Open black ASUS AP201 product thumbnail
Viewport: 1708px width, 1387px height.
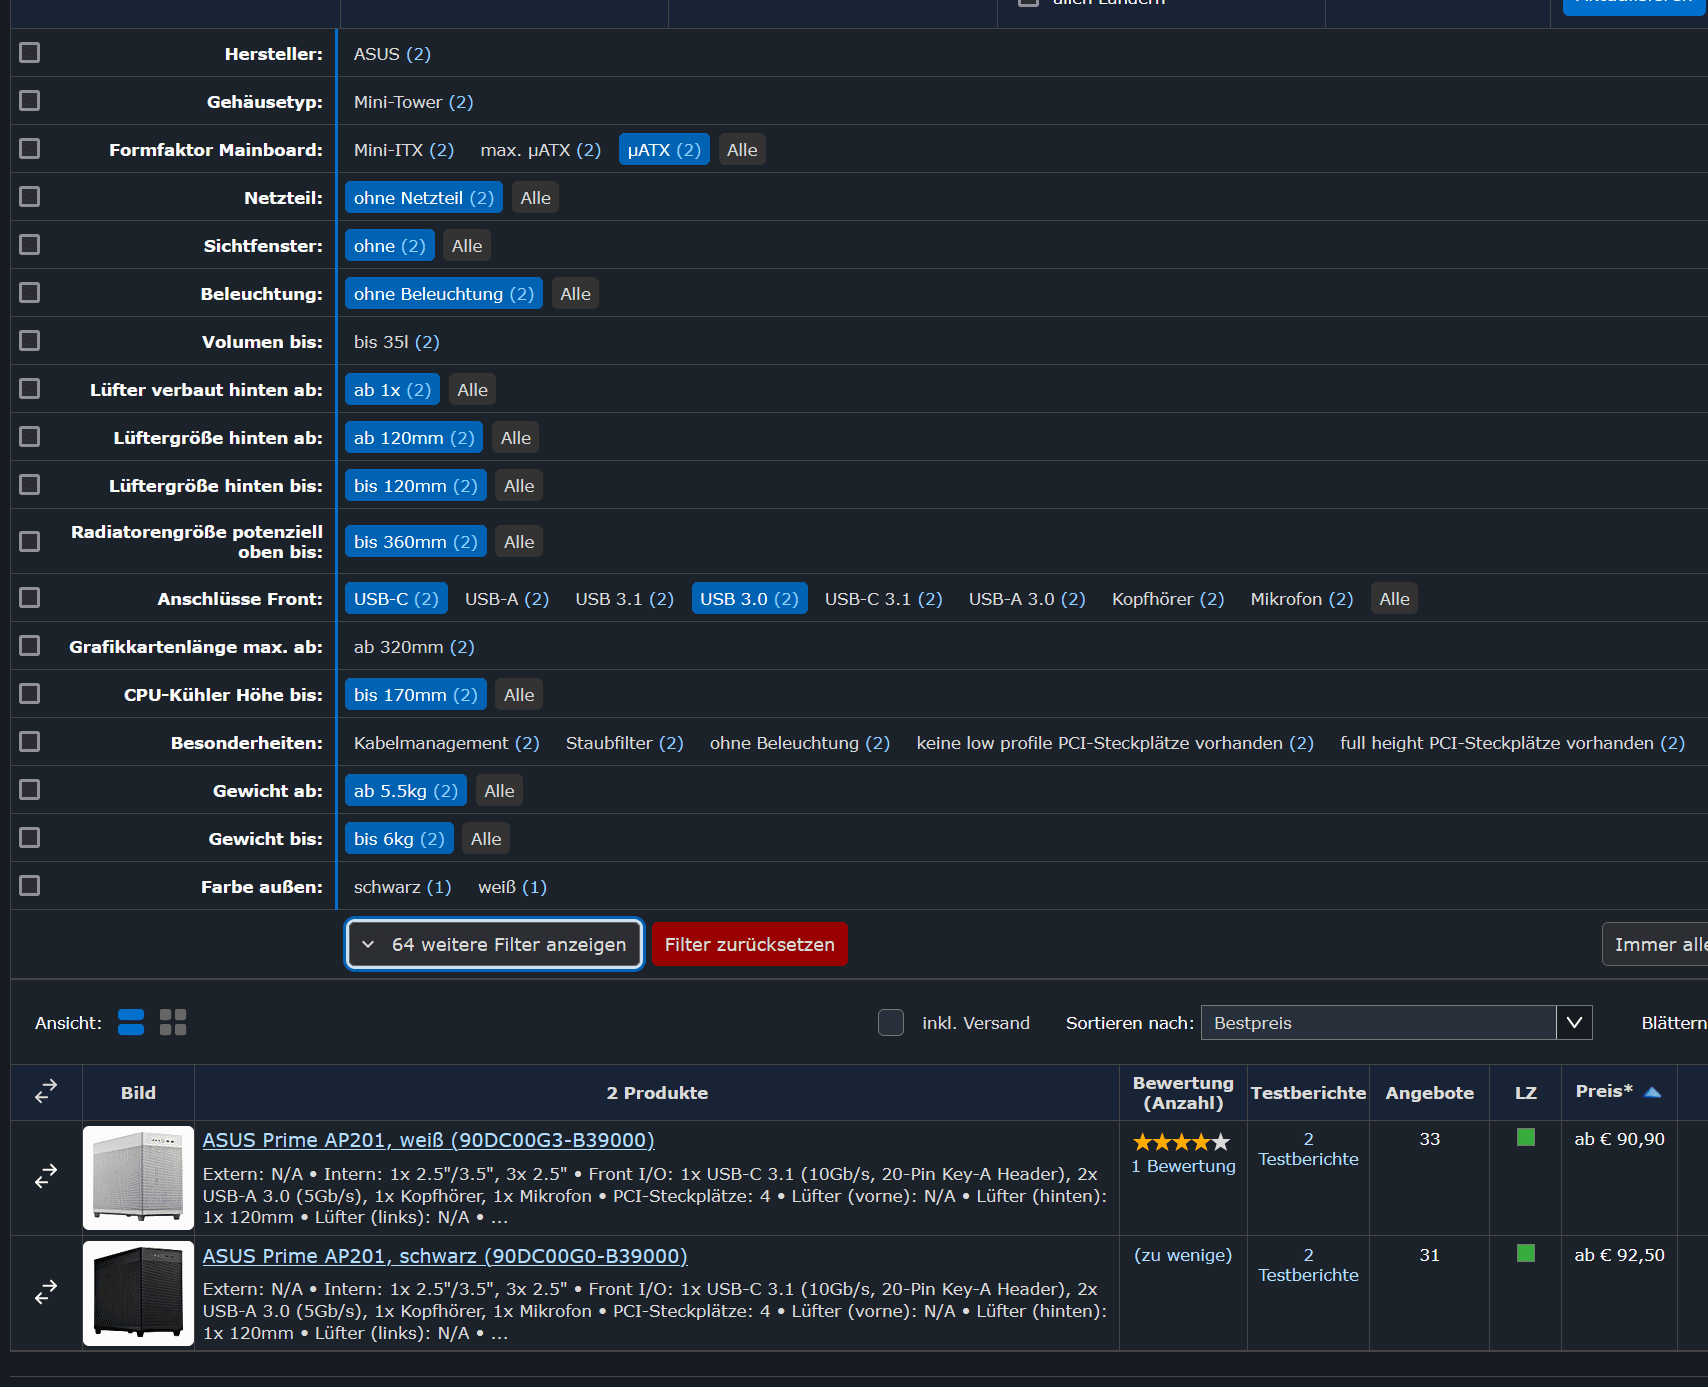click(x=138, y=1293)
